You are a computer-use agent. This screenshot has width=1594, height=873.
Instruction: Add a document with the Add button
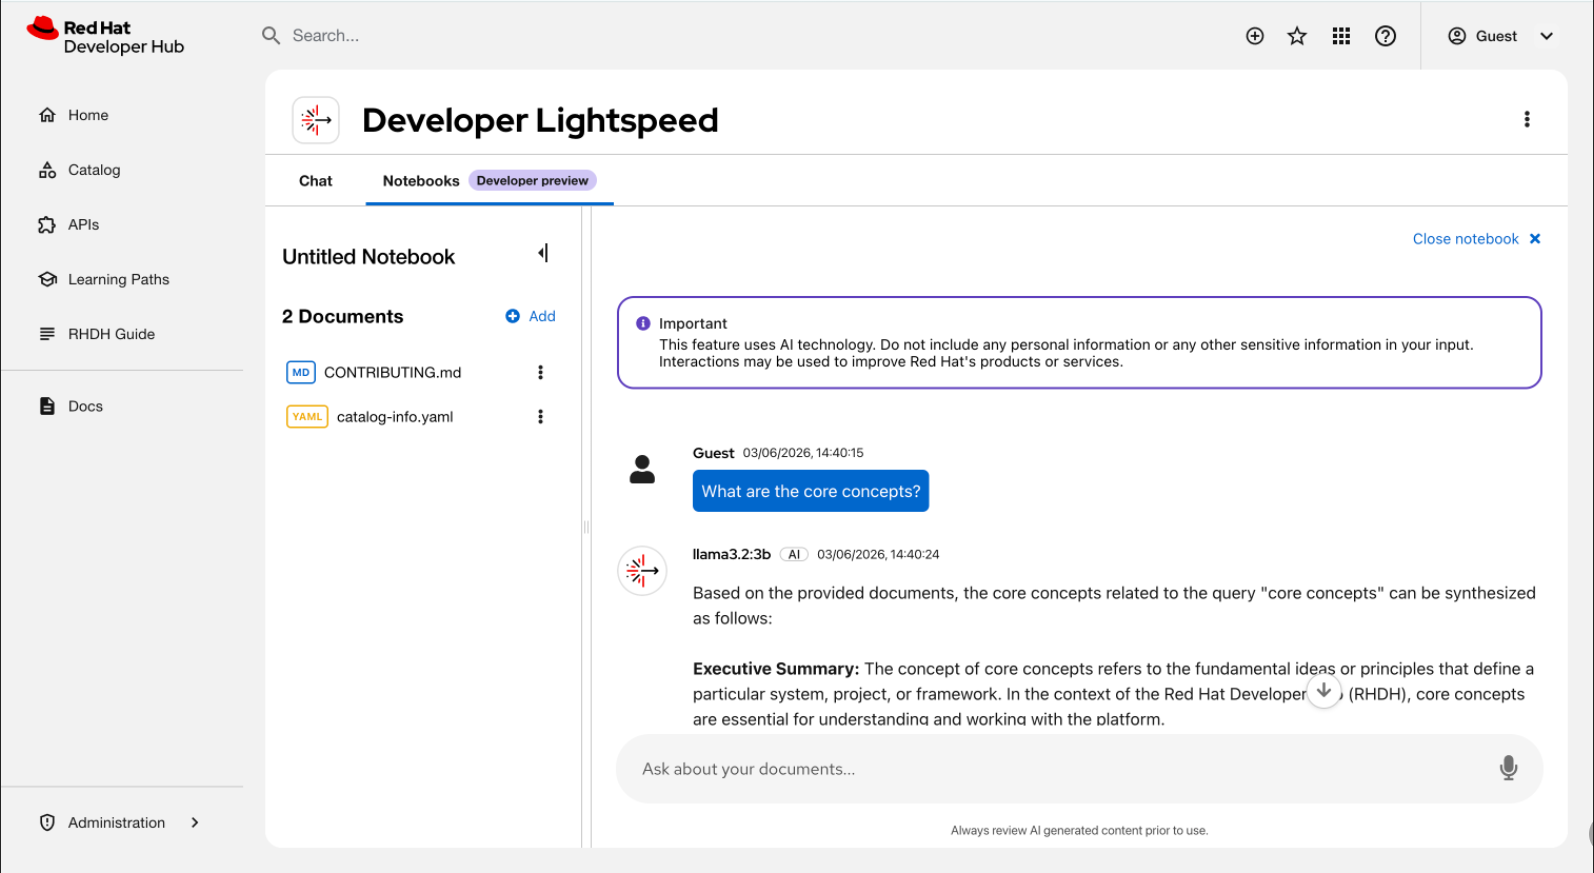click(x=531, y=316)
